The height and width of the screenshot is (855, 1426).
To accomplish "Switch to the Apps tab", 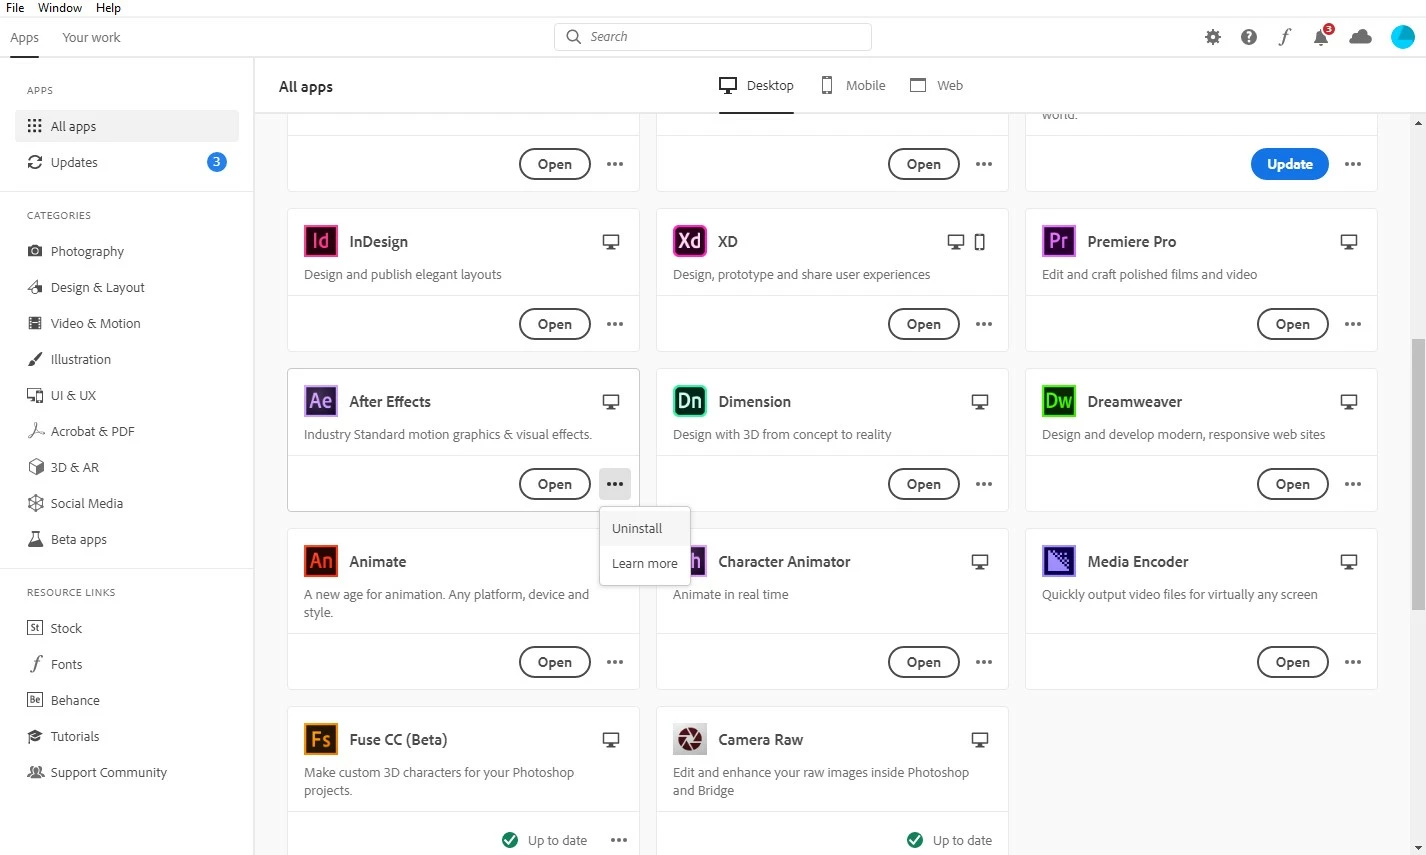I will point(24,38).
